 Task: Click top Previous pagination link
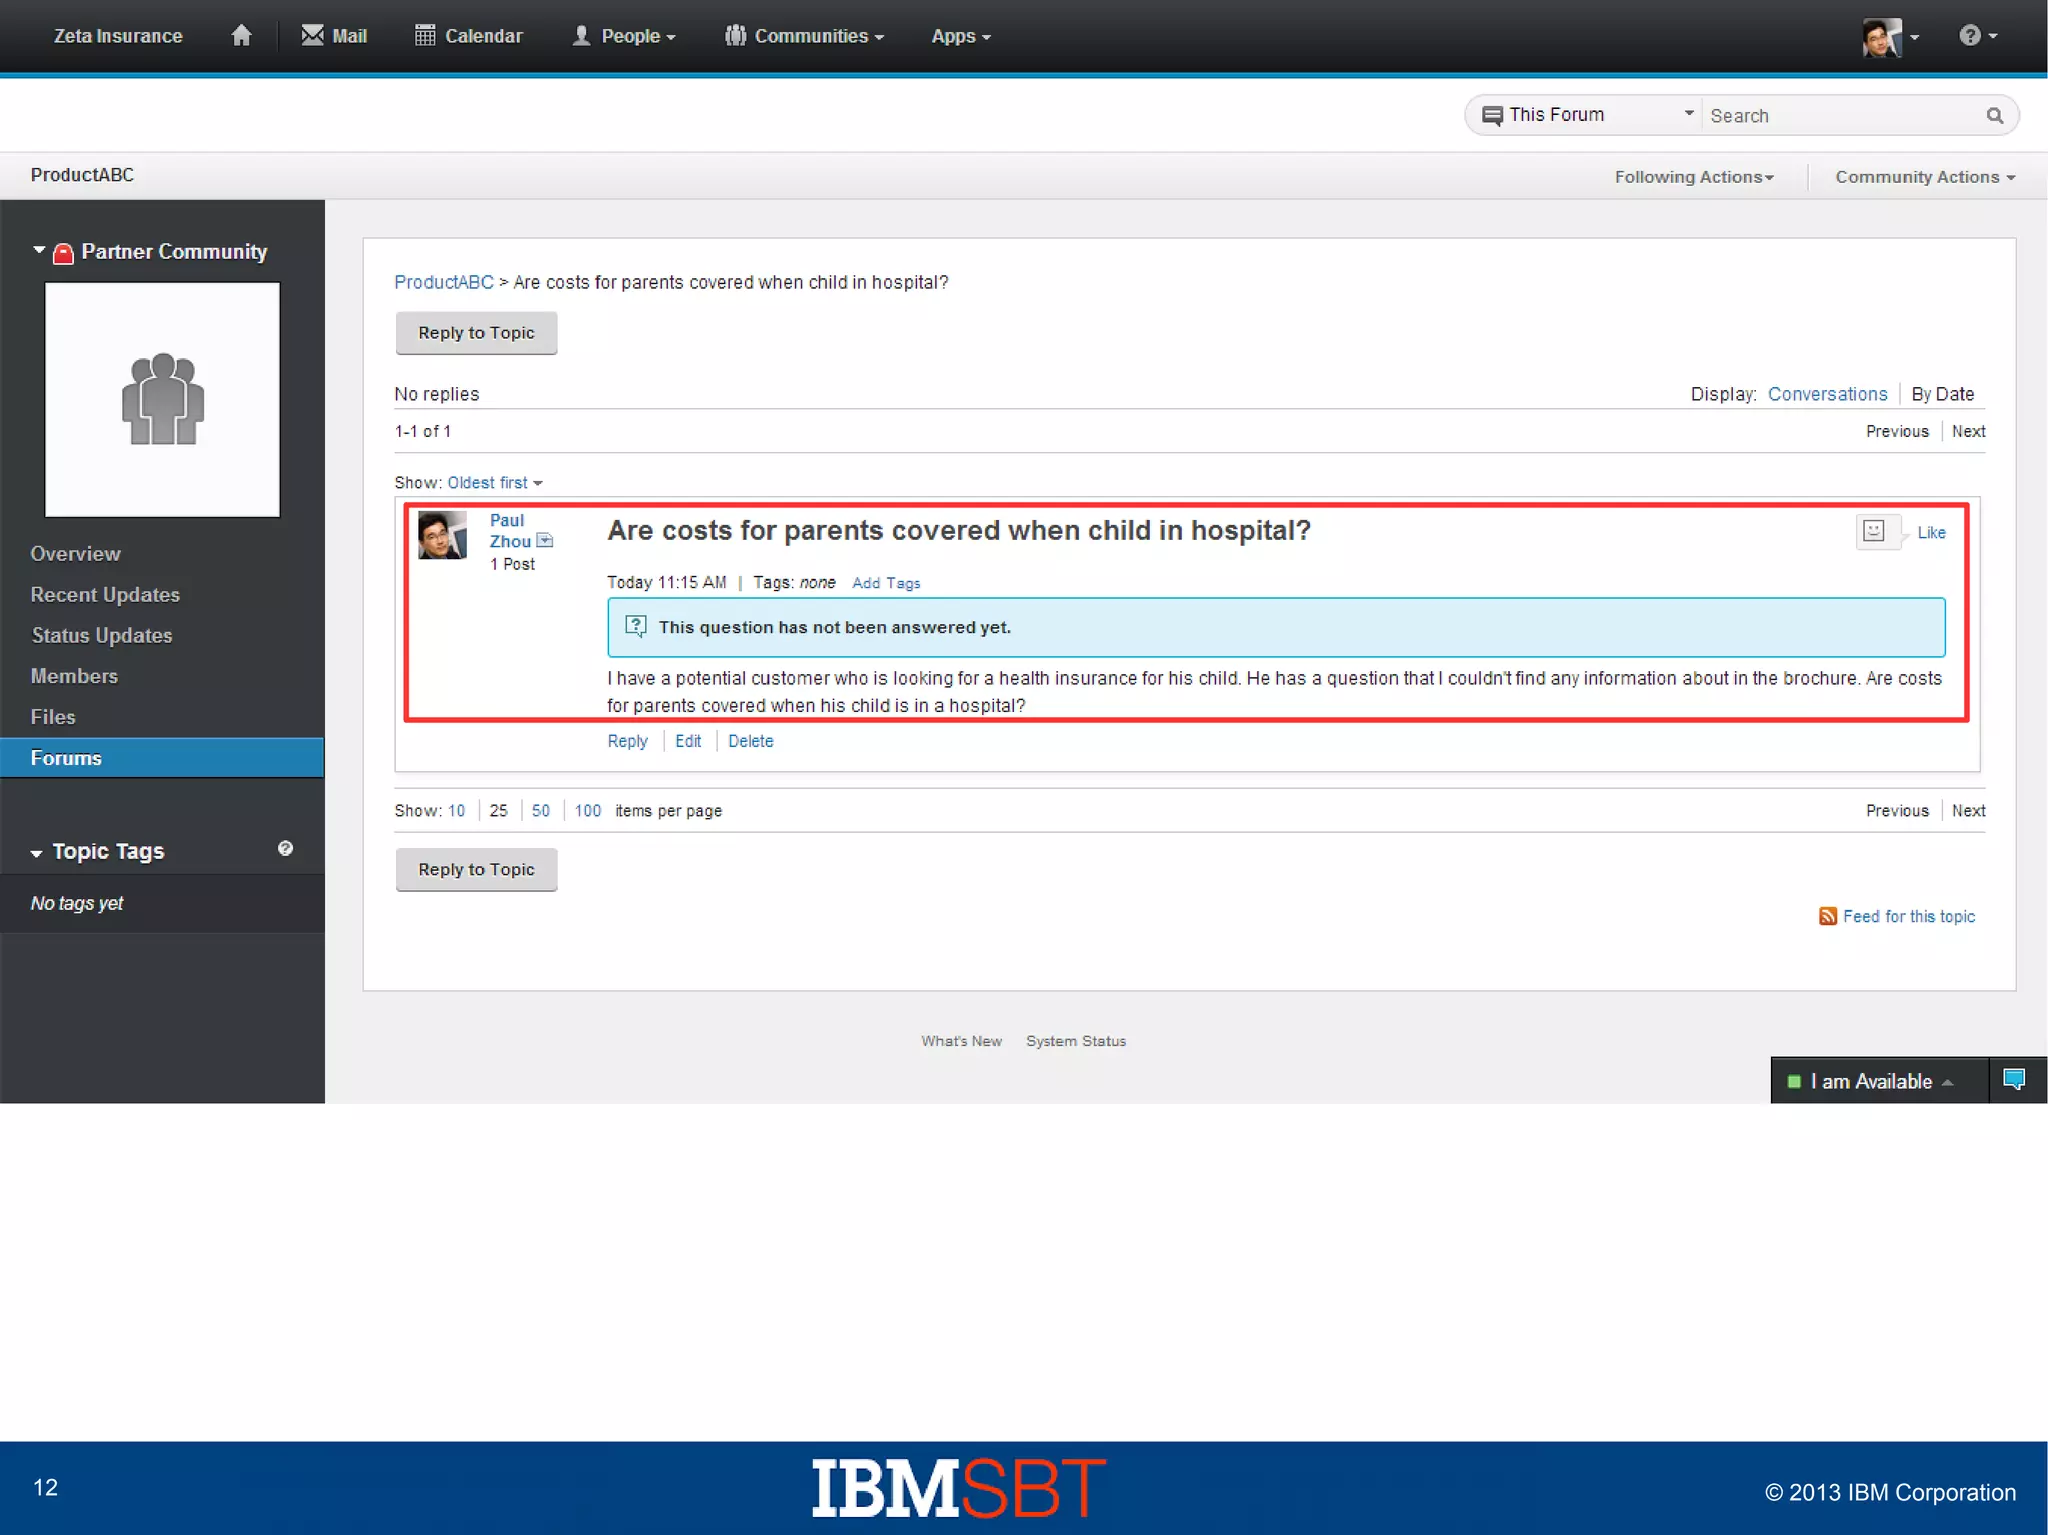(x=1897, y=432)
